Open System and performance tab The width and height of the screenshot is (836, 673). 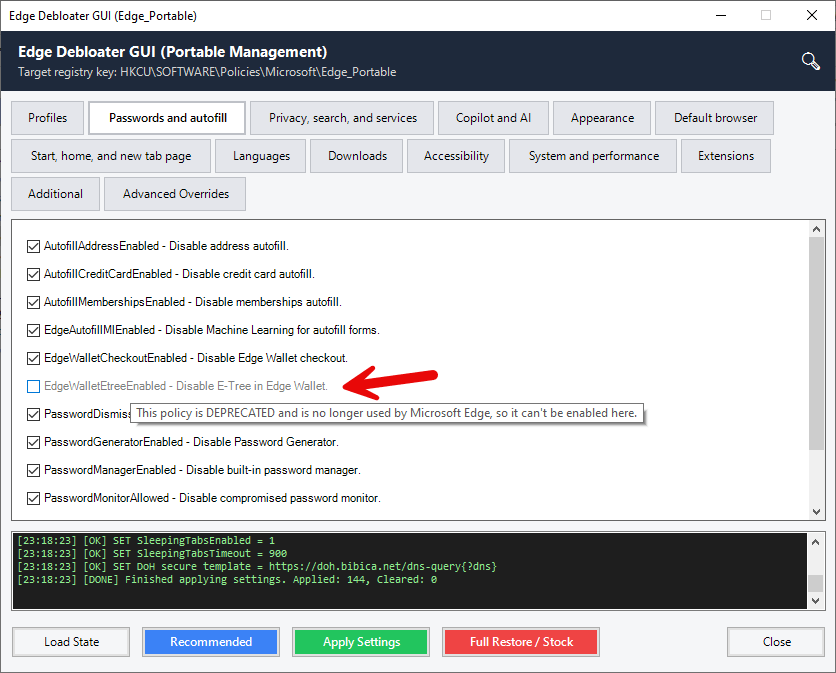593,156
